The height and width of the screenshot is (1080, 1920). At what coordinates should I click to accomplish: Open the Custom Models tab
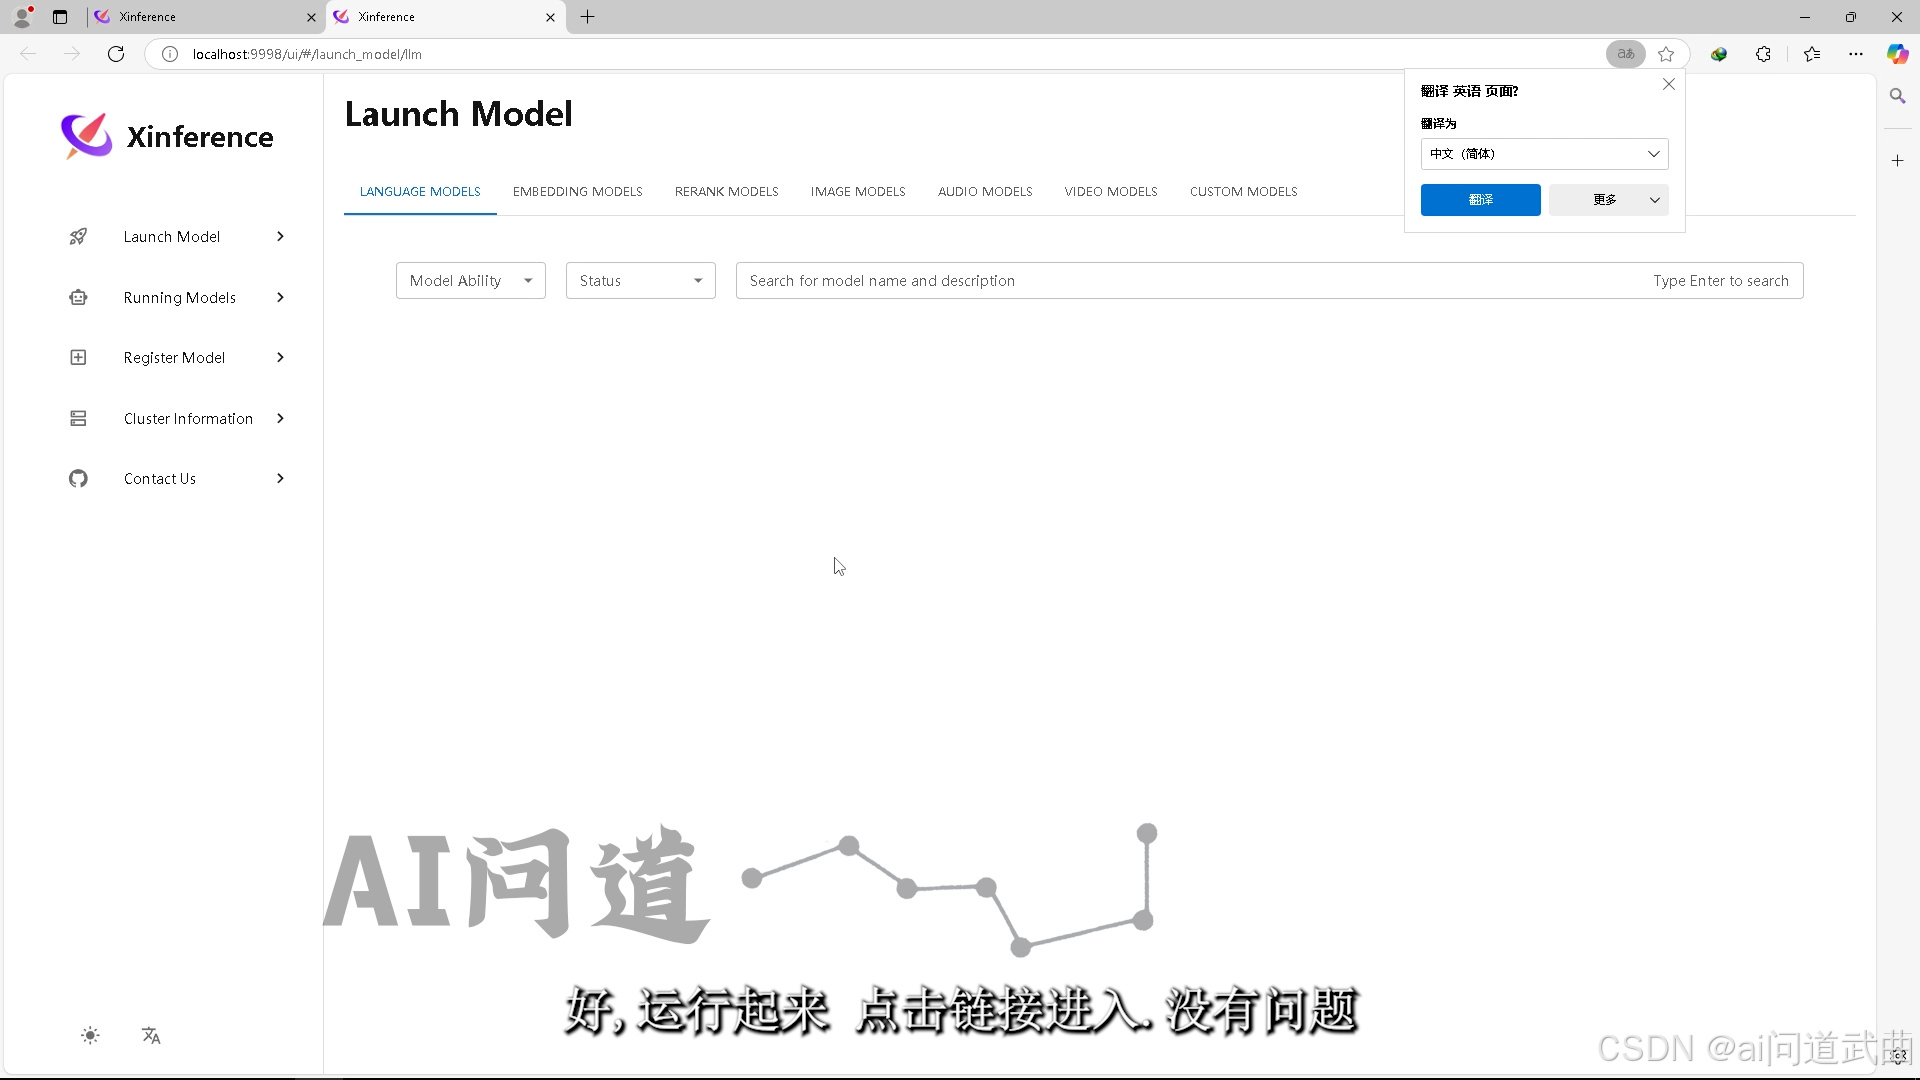1243,192
